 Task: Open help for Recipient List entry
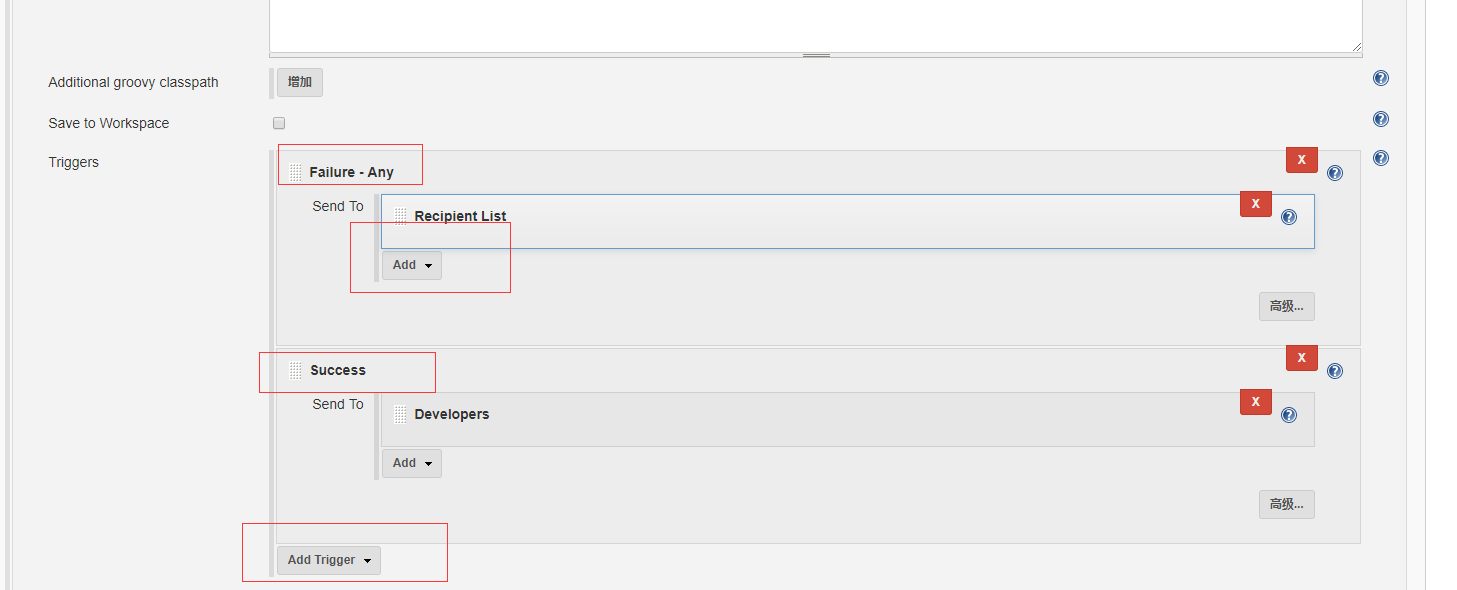pos(1289,216)
